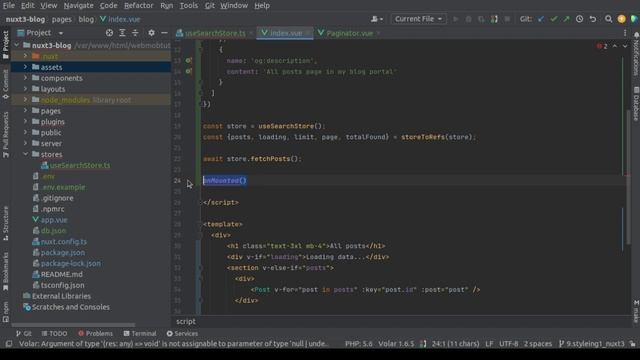
Task: Switch to the useSearchStore.ts editor tab
Action: (215, 33)
